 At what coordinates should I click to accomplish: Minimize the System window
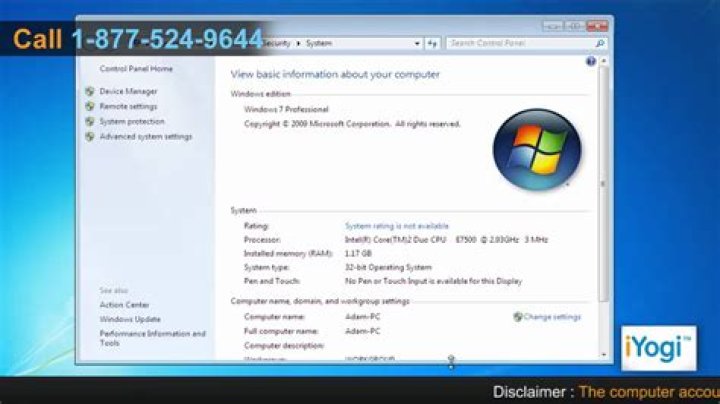click(551, 26)
